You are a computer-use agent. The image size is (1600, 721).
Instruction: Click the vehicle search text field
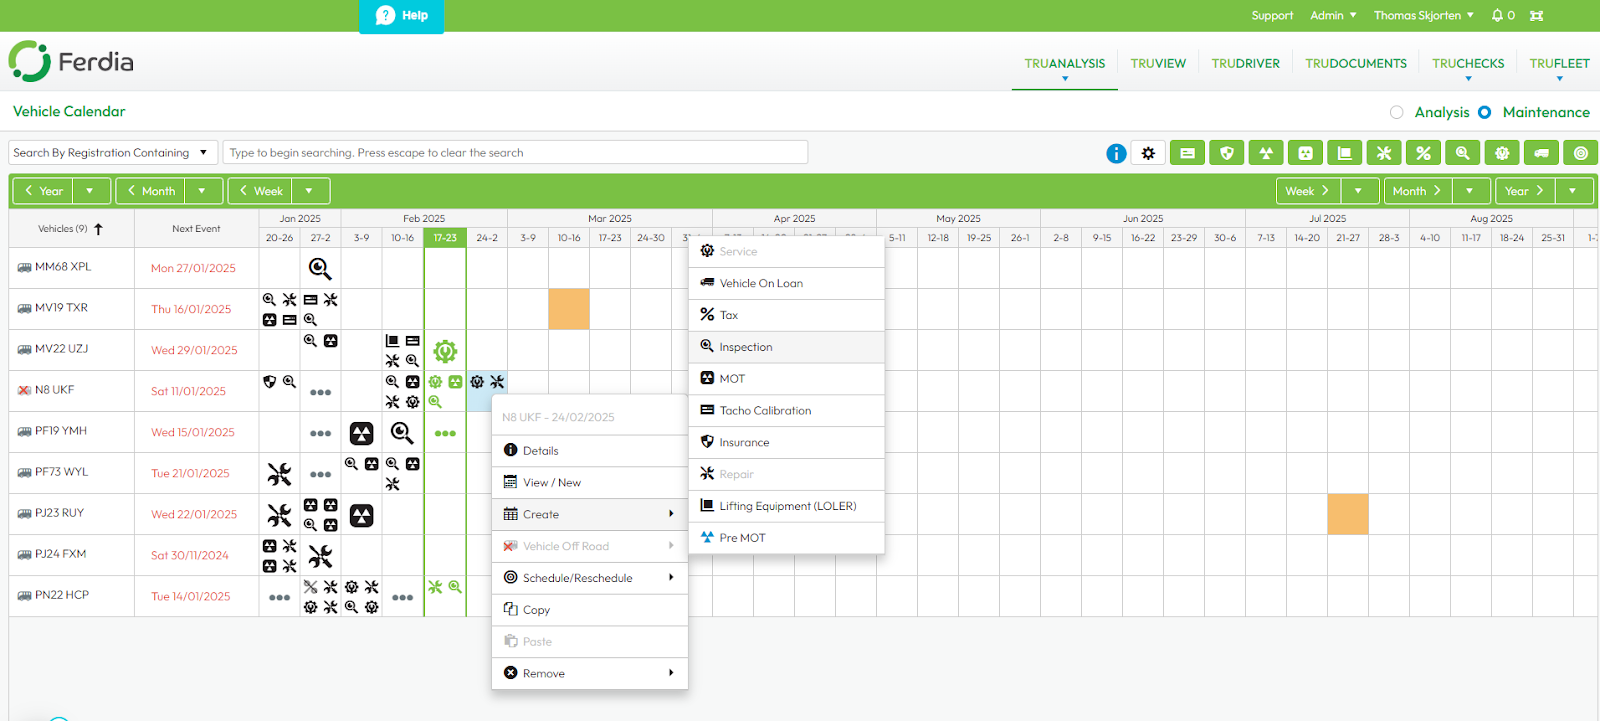point(515,153)
